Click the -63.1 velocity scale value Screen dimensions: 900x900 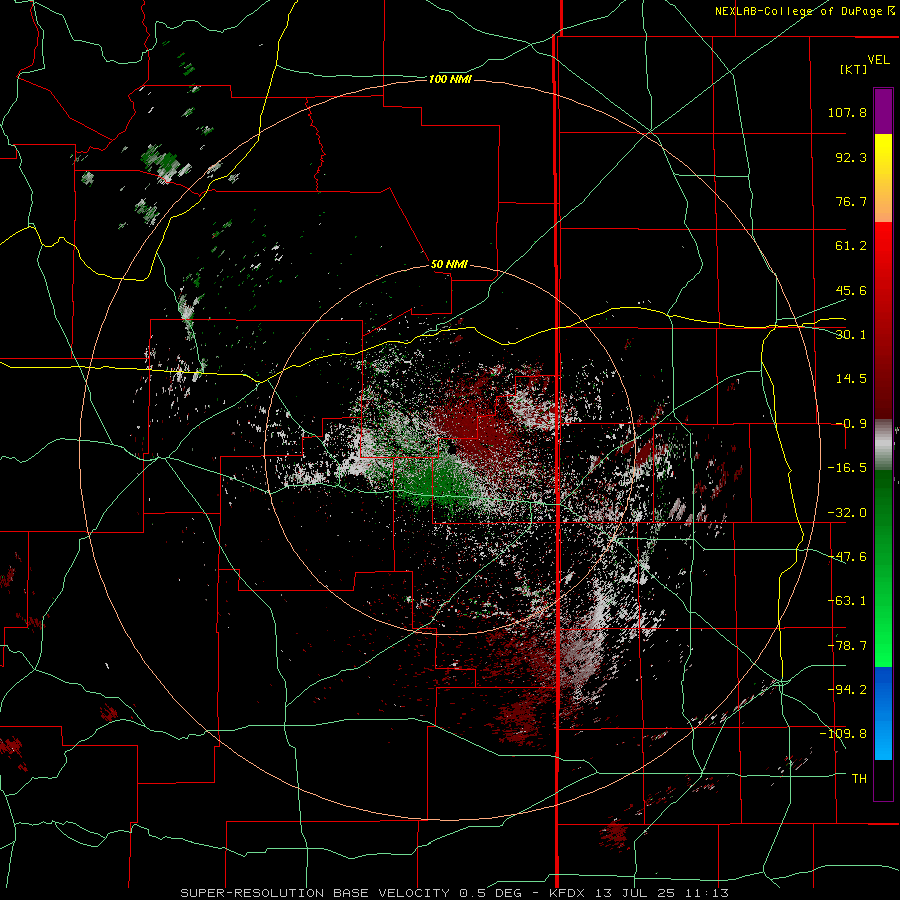point(847,601)
